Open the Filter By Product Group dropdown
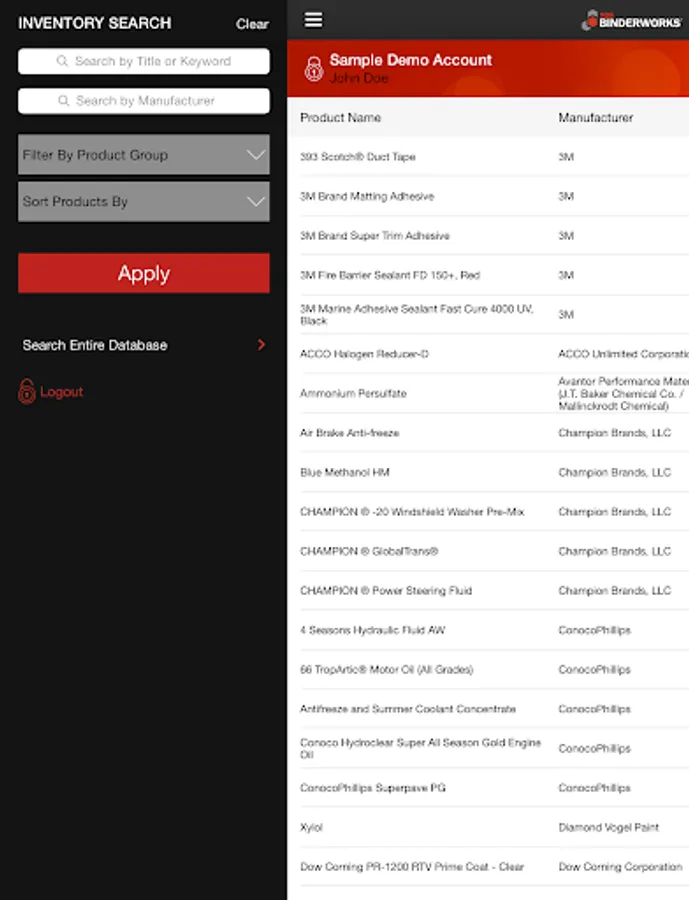 click(x=144, y=154)
